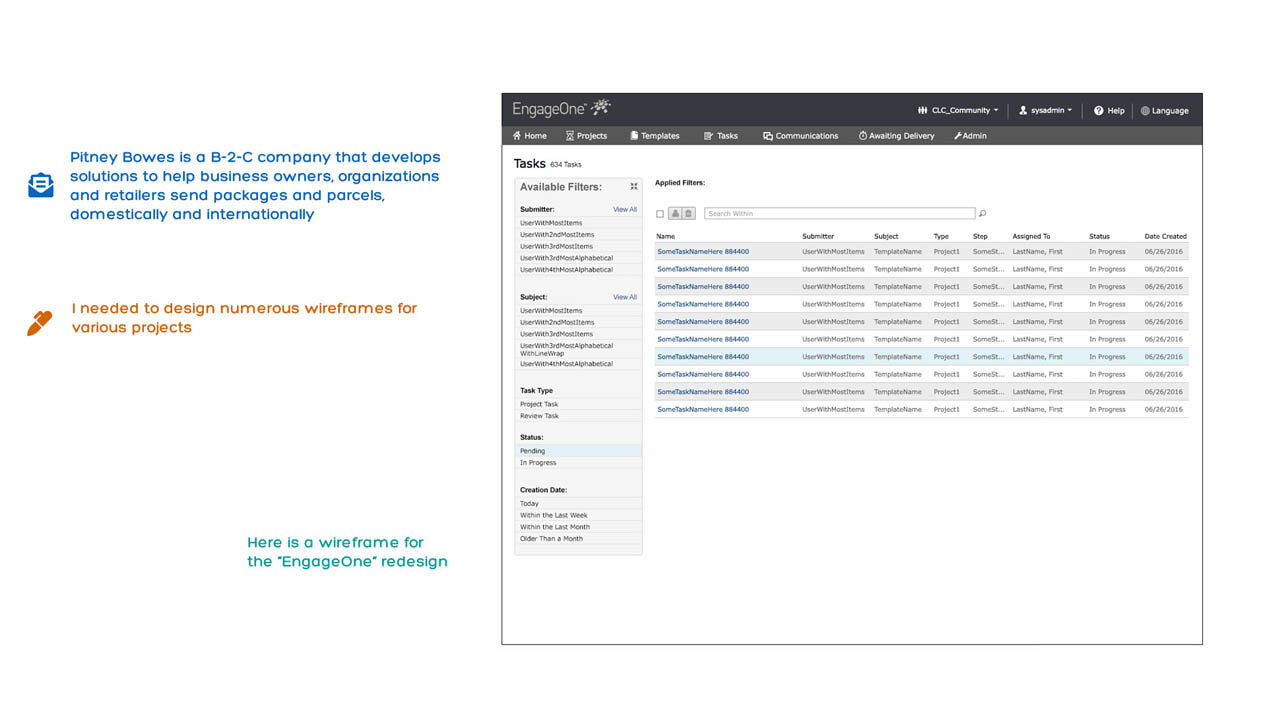The width and height of the screenshot is (1267, 713).
Task: Filter by Within the Last Week
Action: coord(553,515)
